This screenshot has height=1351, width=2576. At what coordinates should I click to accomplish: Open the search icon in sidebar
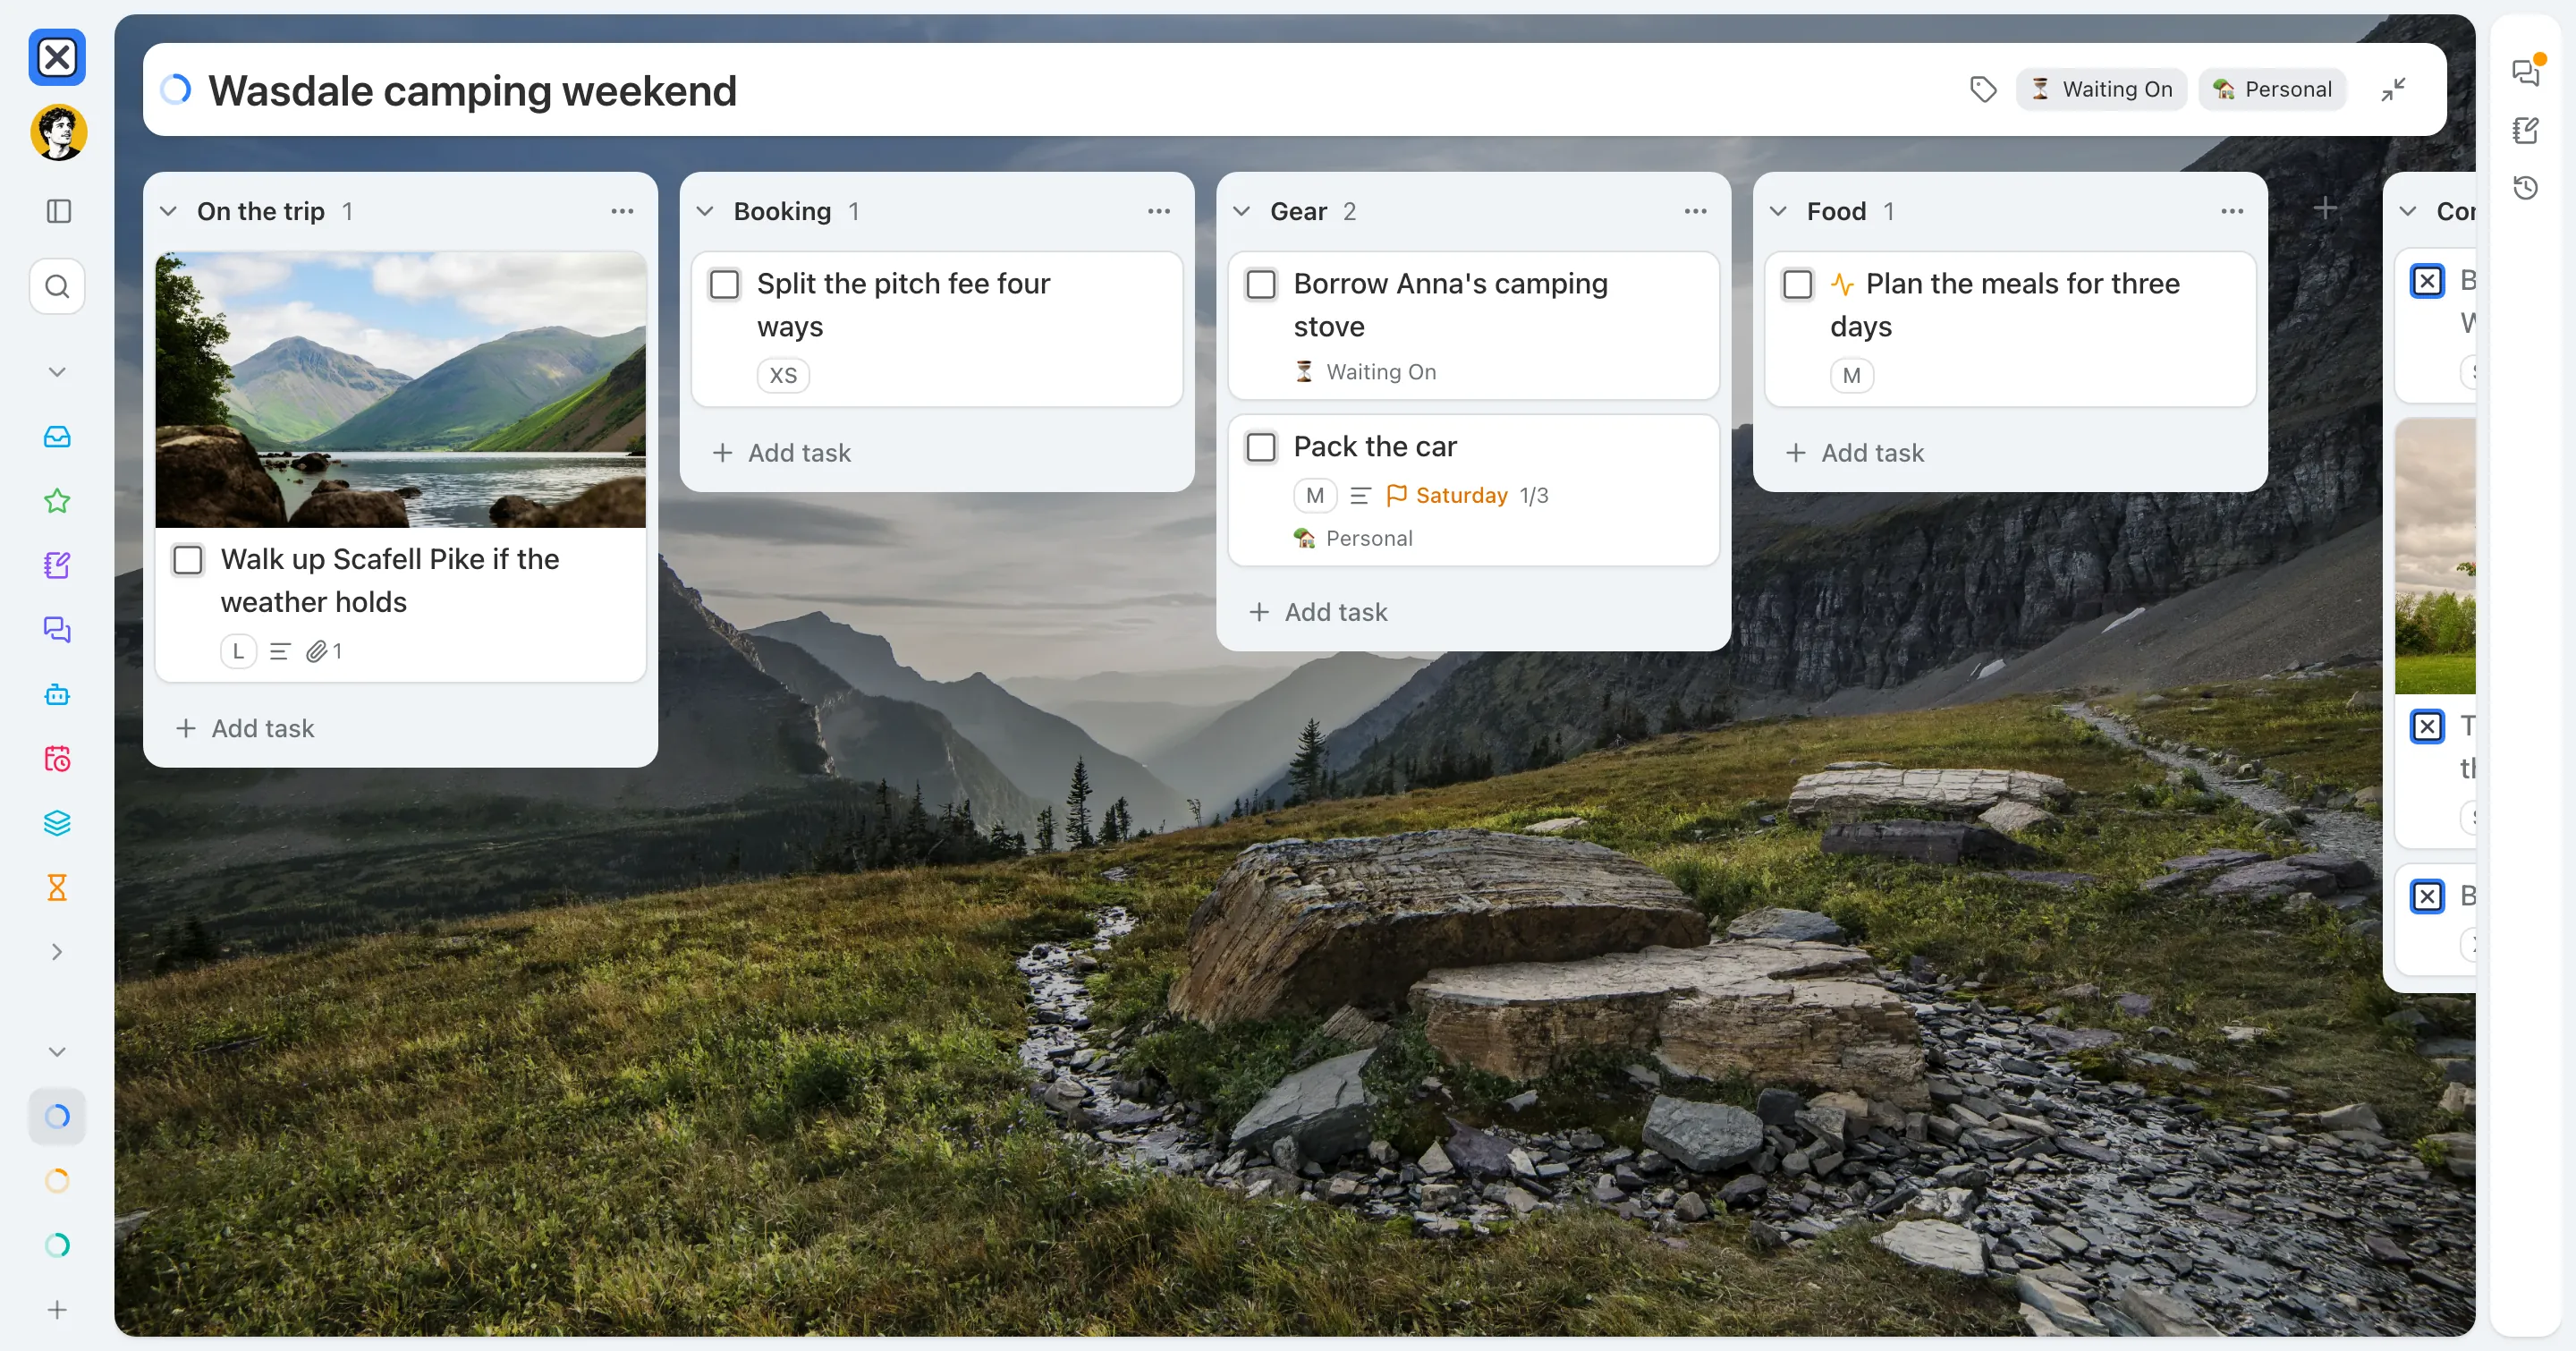coord(57,287)
